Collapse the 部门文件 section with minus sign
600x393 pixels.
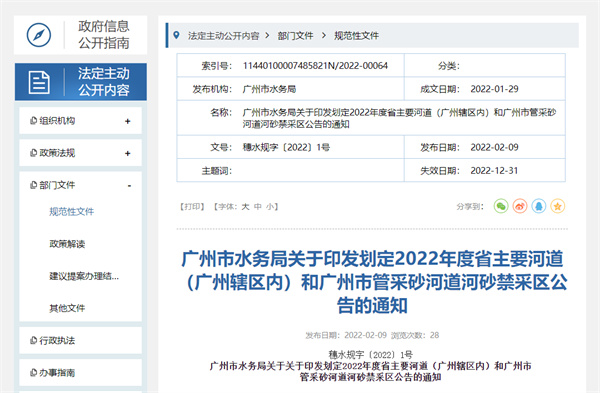point(129,186)
